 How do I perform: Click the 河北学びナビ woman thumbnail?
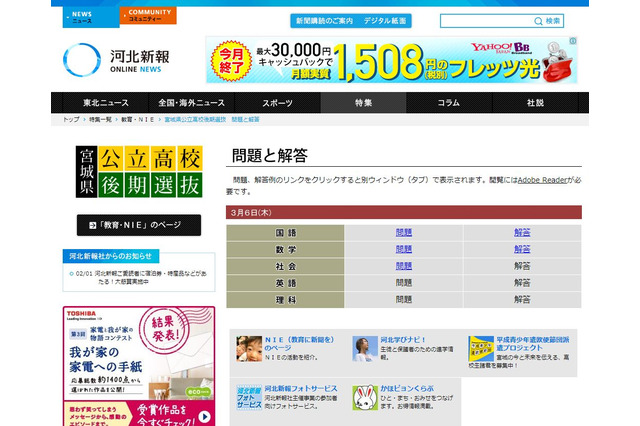pyautogui.click(x=365, y=349)
